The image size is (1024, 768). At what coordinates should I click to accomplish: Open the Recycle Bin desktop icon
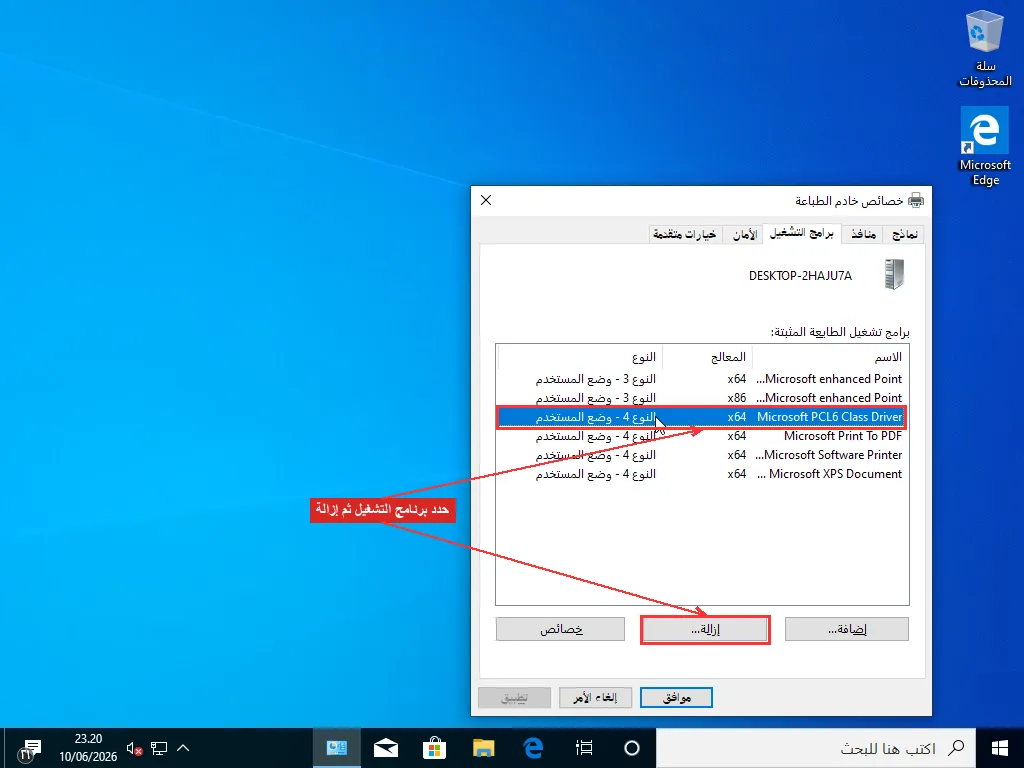[x=984, y=48]
